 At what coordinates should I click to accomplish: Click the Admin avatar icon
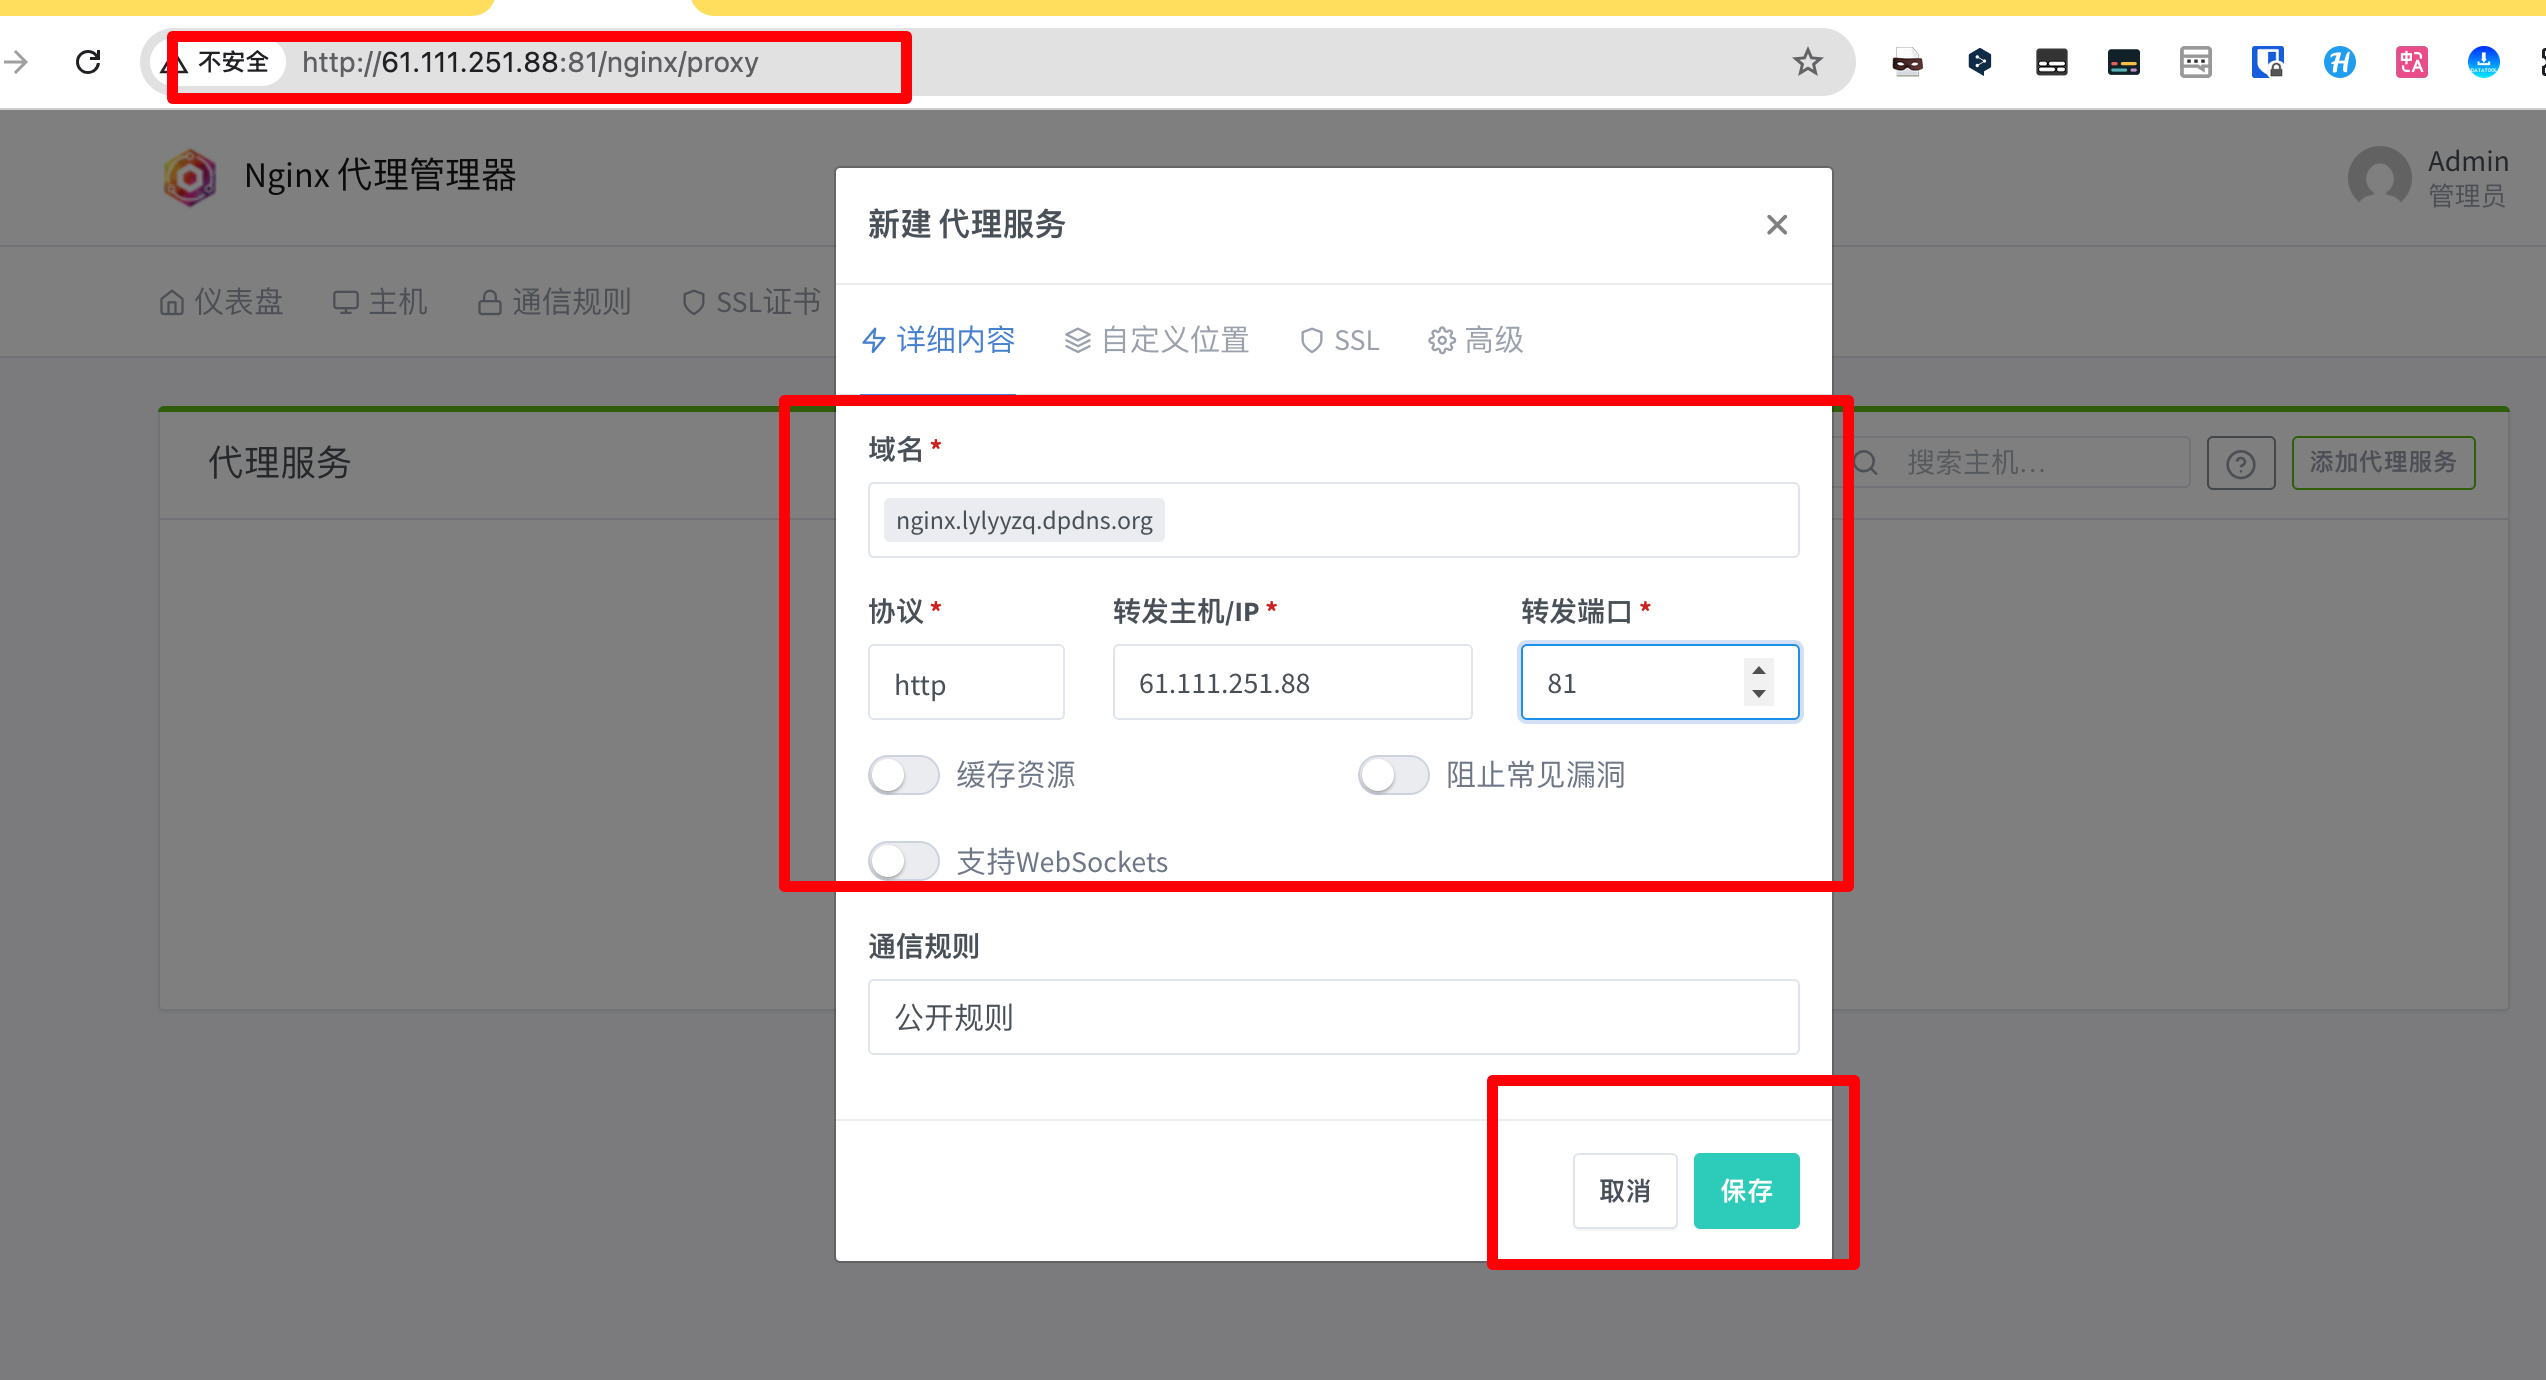click(x=2379, y=178)
